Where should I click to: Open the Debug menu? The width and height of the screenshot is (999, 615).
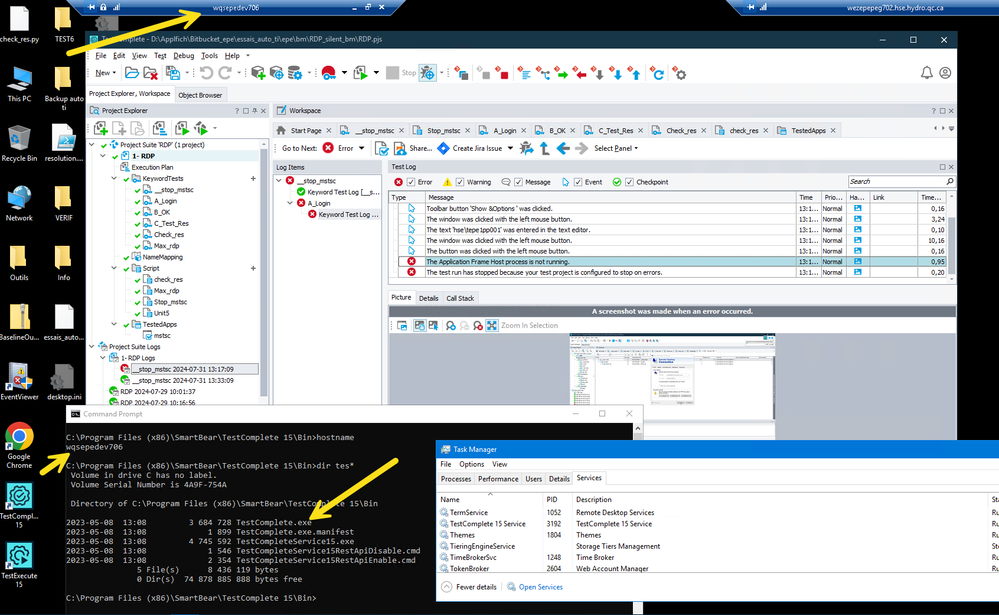click(x=183, y=56)
